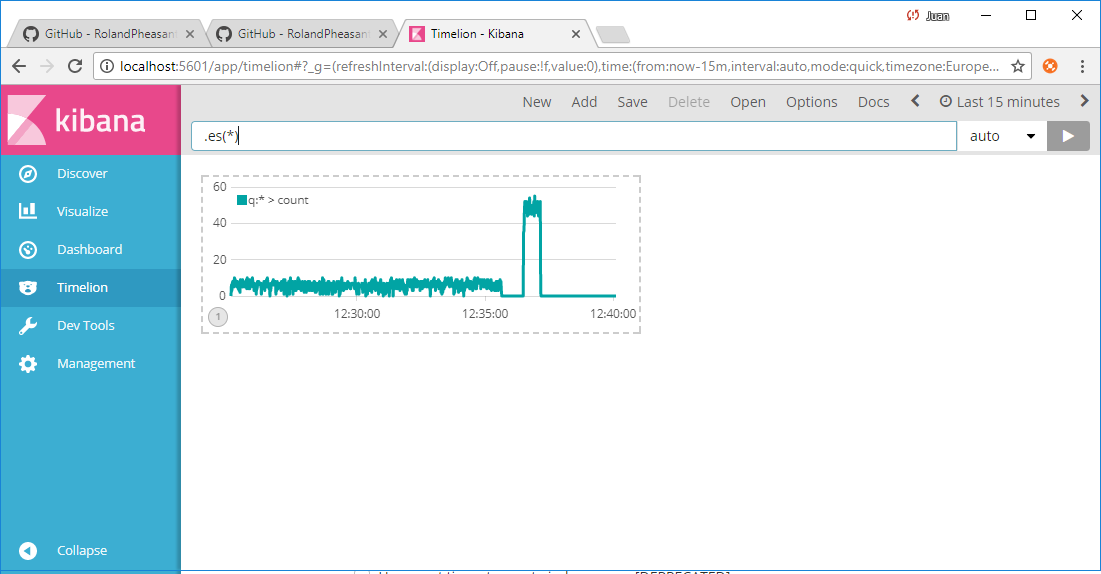This screenshot has height=574, width=1101.
Task: Click the Visualize bar chart icon
Action: pos(28,211)
